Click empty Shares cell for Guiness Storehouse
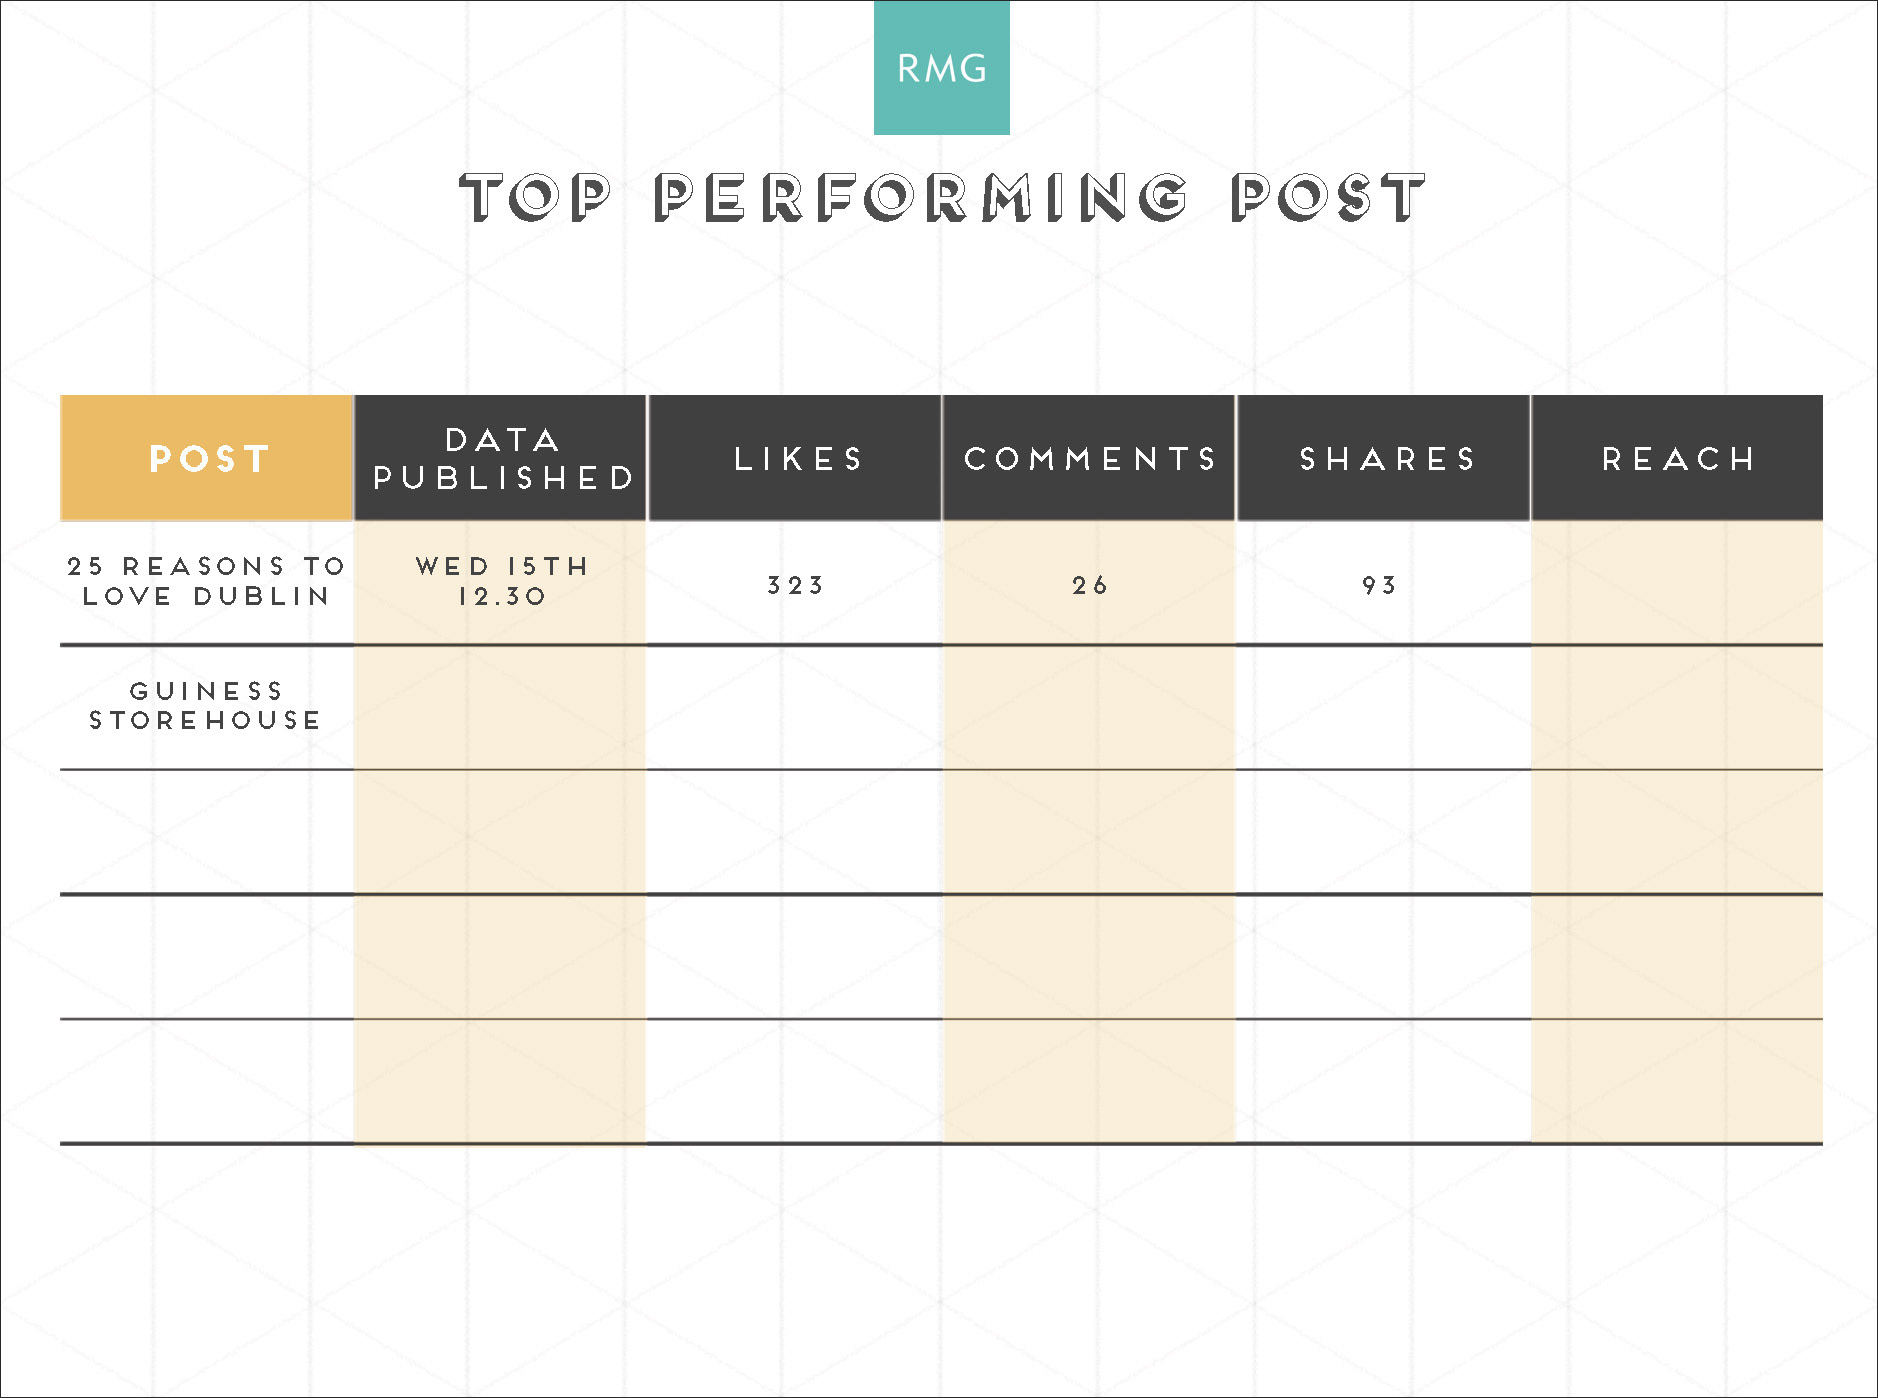1878x1398 pixels. [1385, 707]
